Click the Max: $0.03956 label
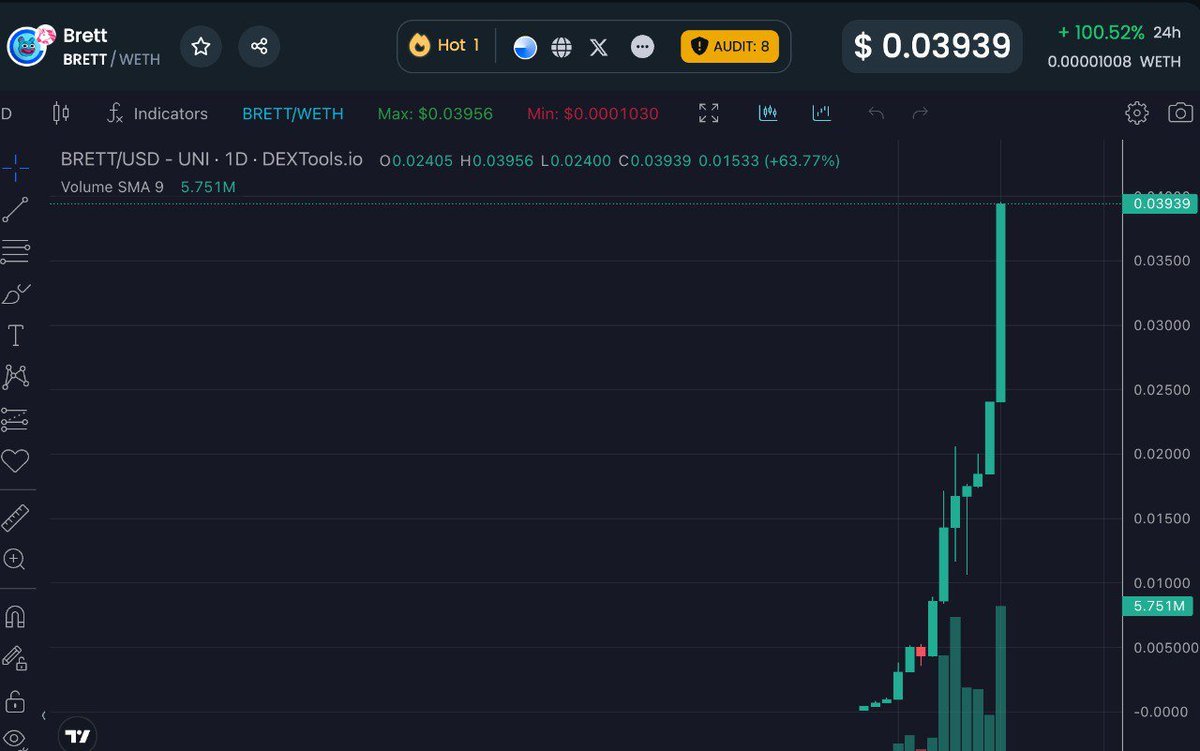Image resolution: width=1200 pixels, height=751 pixels. (435, 113)
